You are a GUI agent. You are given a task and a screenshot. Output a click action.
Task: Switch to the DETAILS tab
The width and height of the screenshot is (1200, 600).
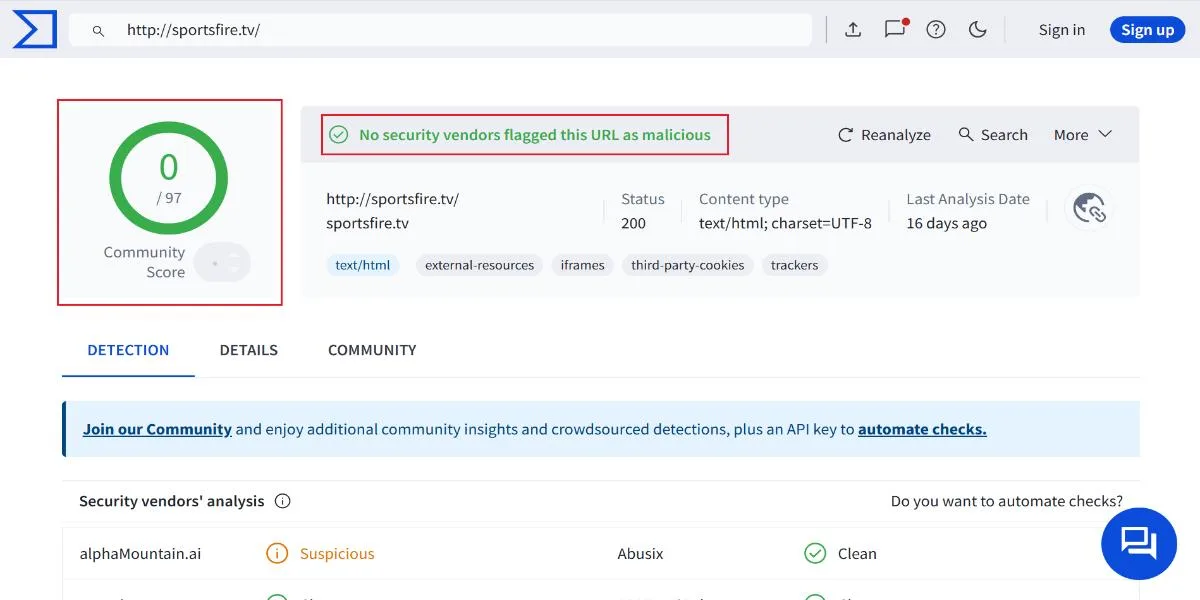[249, 350]
